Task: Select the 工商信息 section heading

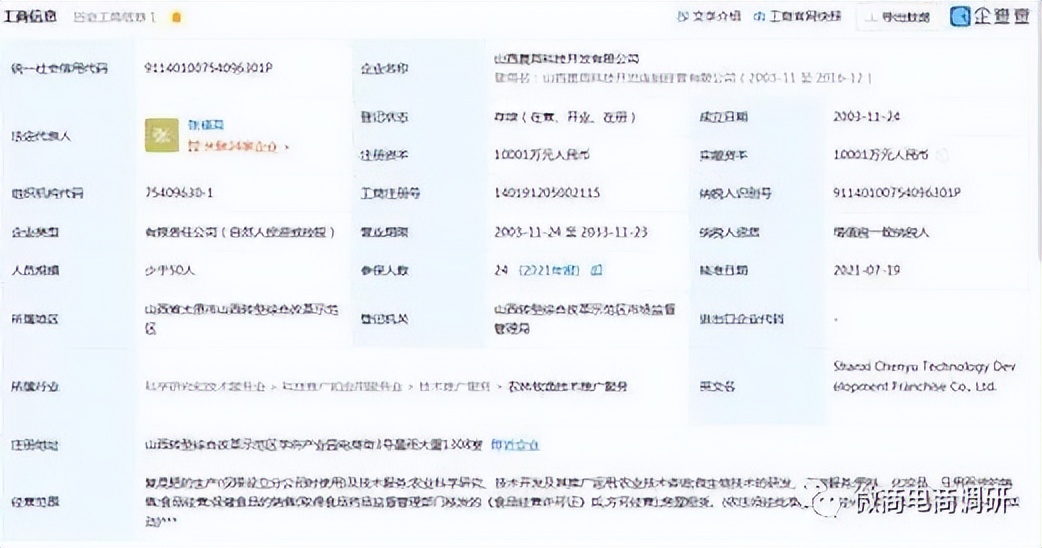Action: tap(30, 17)
